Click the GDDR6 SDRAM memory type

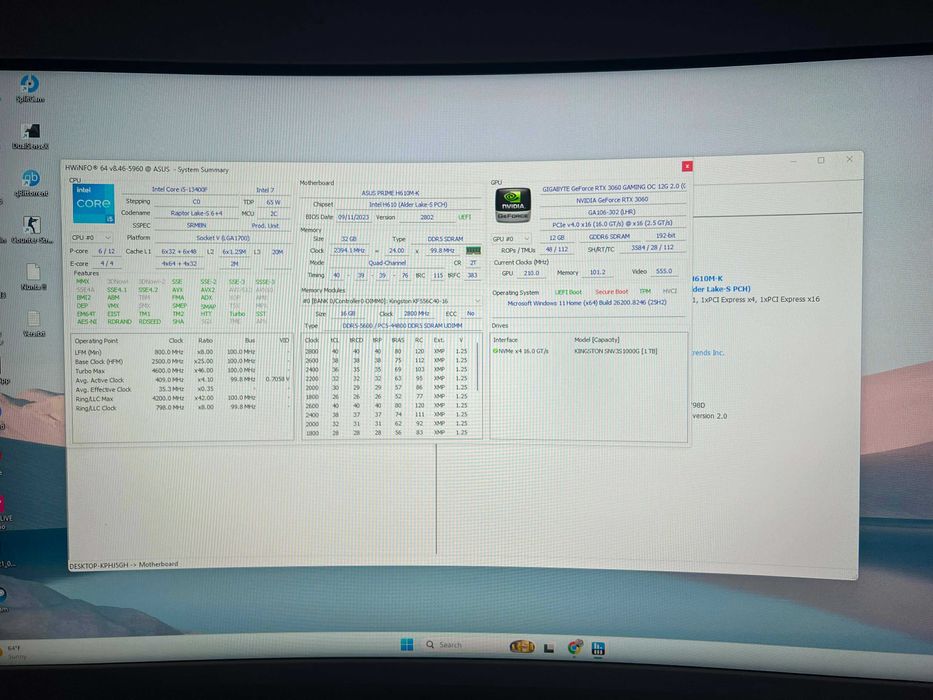[x=609, y=236]
